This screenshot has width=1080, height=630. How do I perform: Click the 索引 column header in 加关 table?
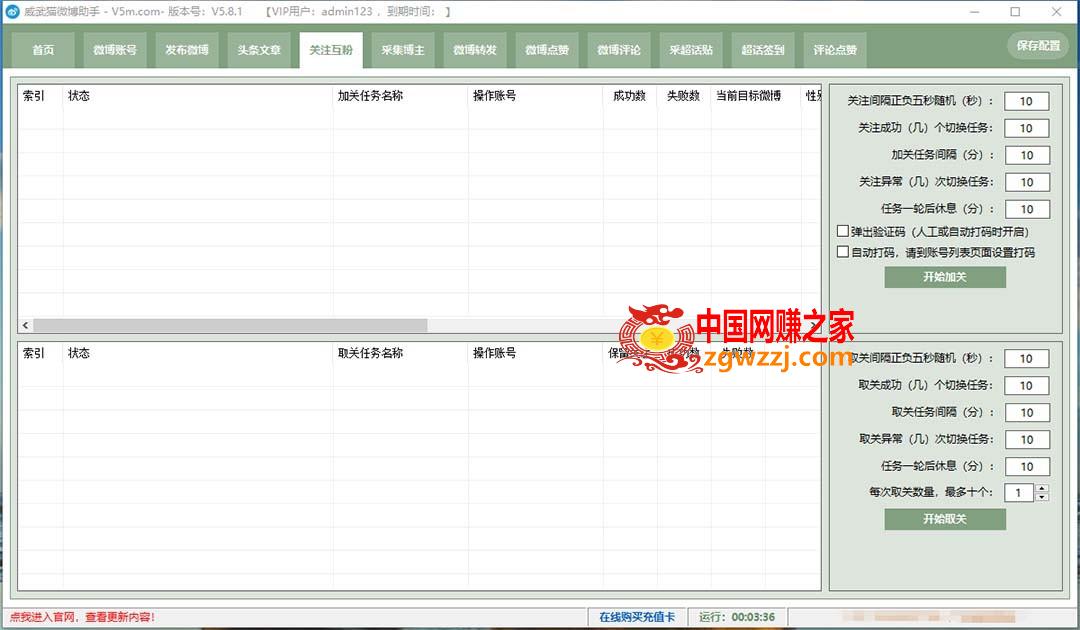(x=33, y=96)
